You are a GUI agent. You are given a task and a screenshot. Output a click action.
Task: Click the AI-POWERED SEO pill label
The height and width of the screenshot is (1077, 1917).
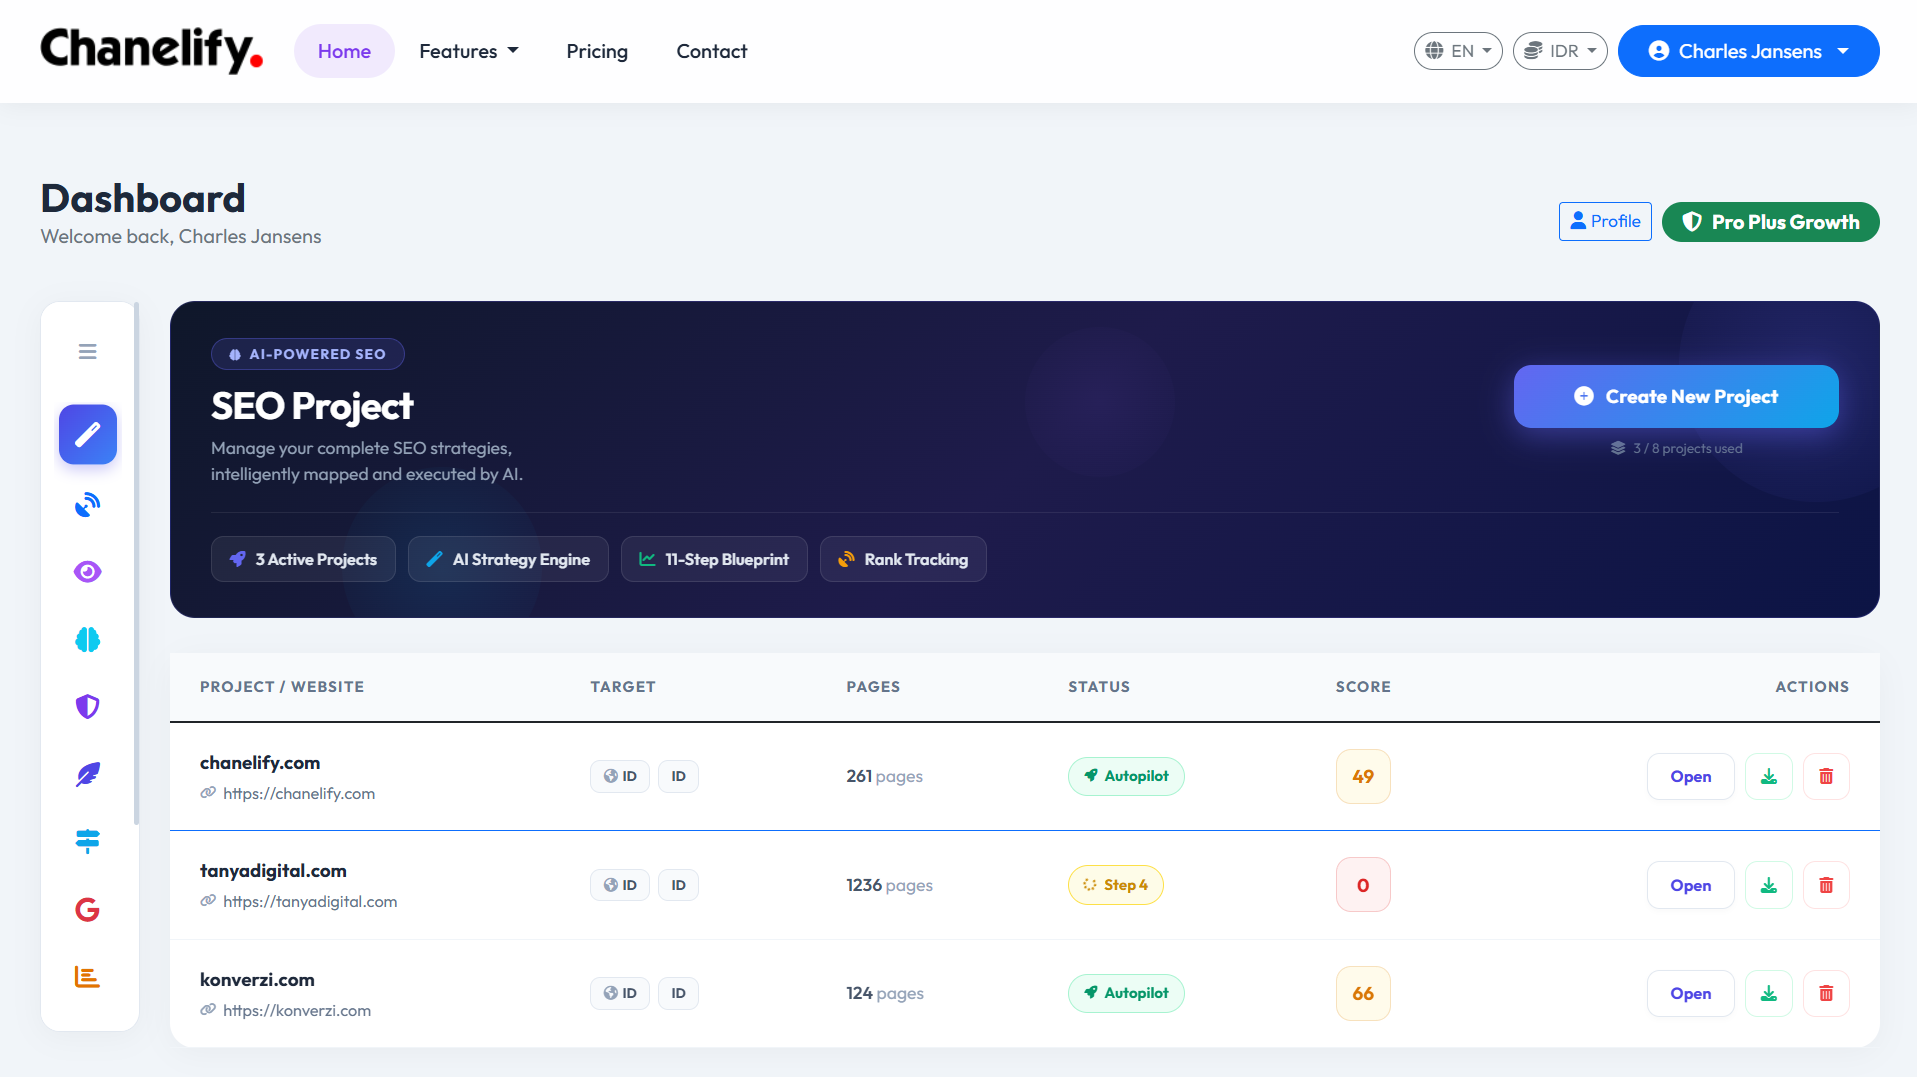click(x=308, y=354)
